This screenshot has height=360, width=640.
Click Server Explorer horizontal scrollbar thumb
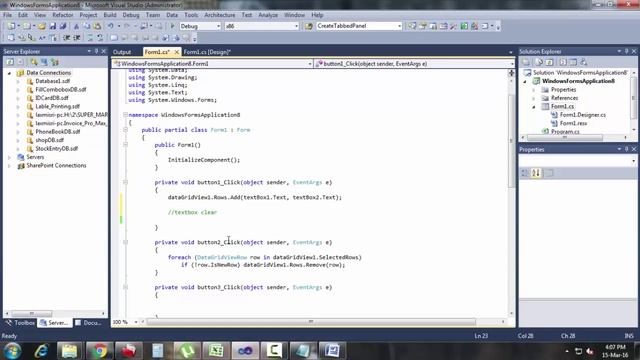coord(31,313)
